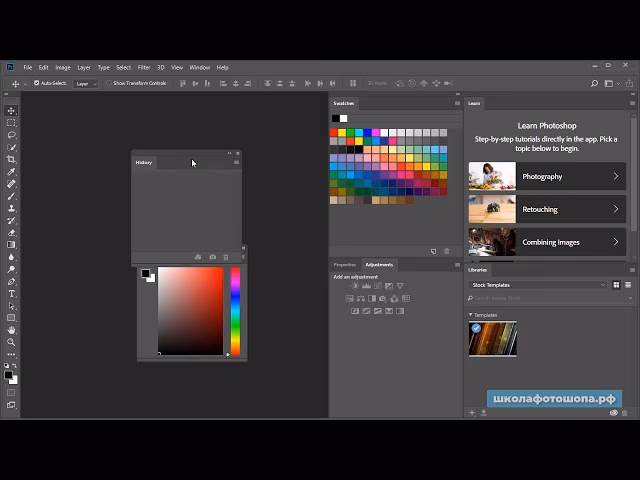Screen dimensions: 640x480
Task: Switch to the Adjustments tab
Action: click(x=379, y=265)
